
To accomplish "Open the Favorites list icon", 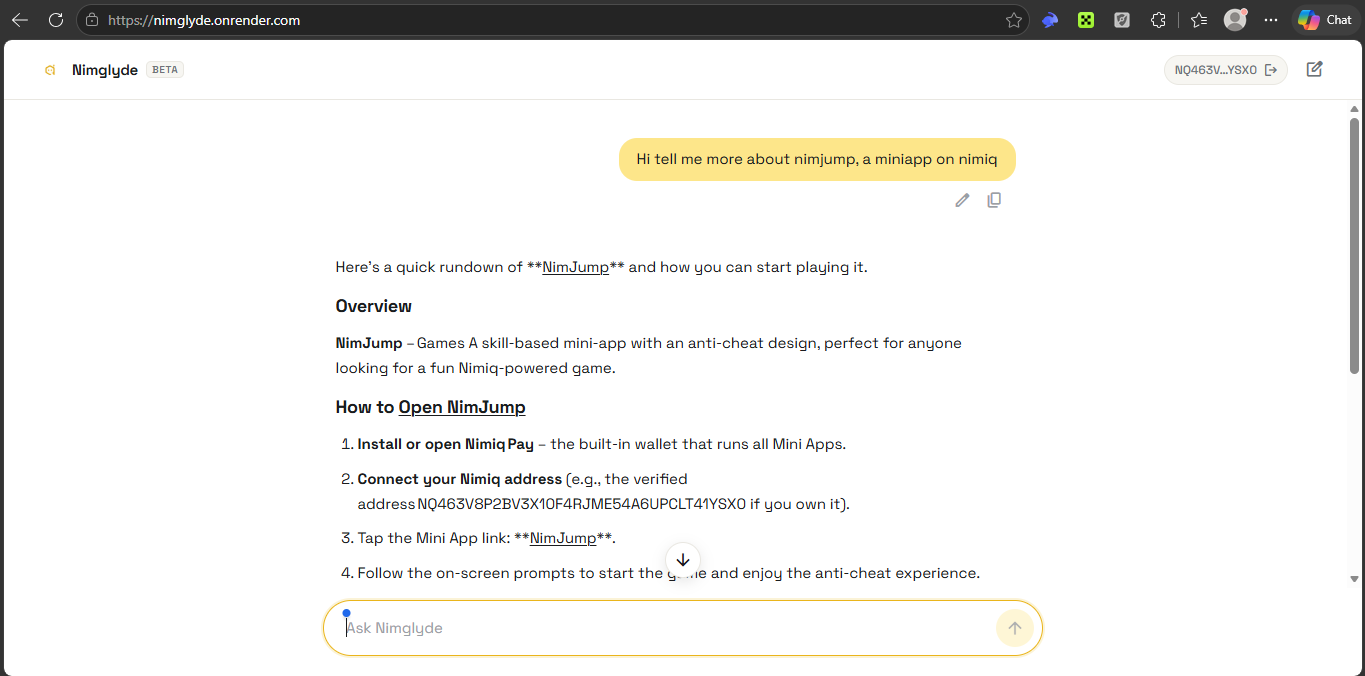I will (x=1199, y=20).
